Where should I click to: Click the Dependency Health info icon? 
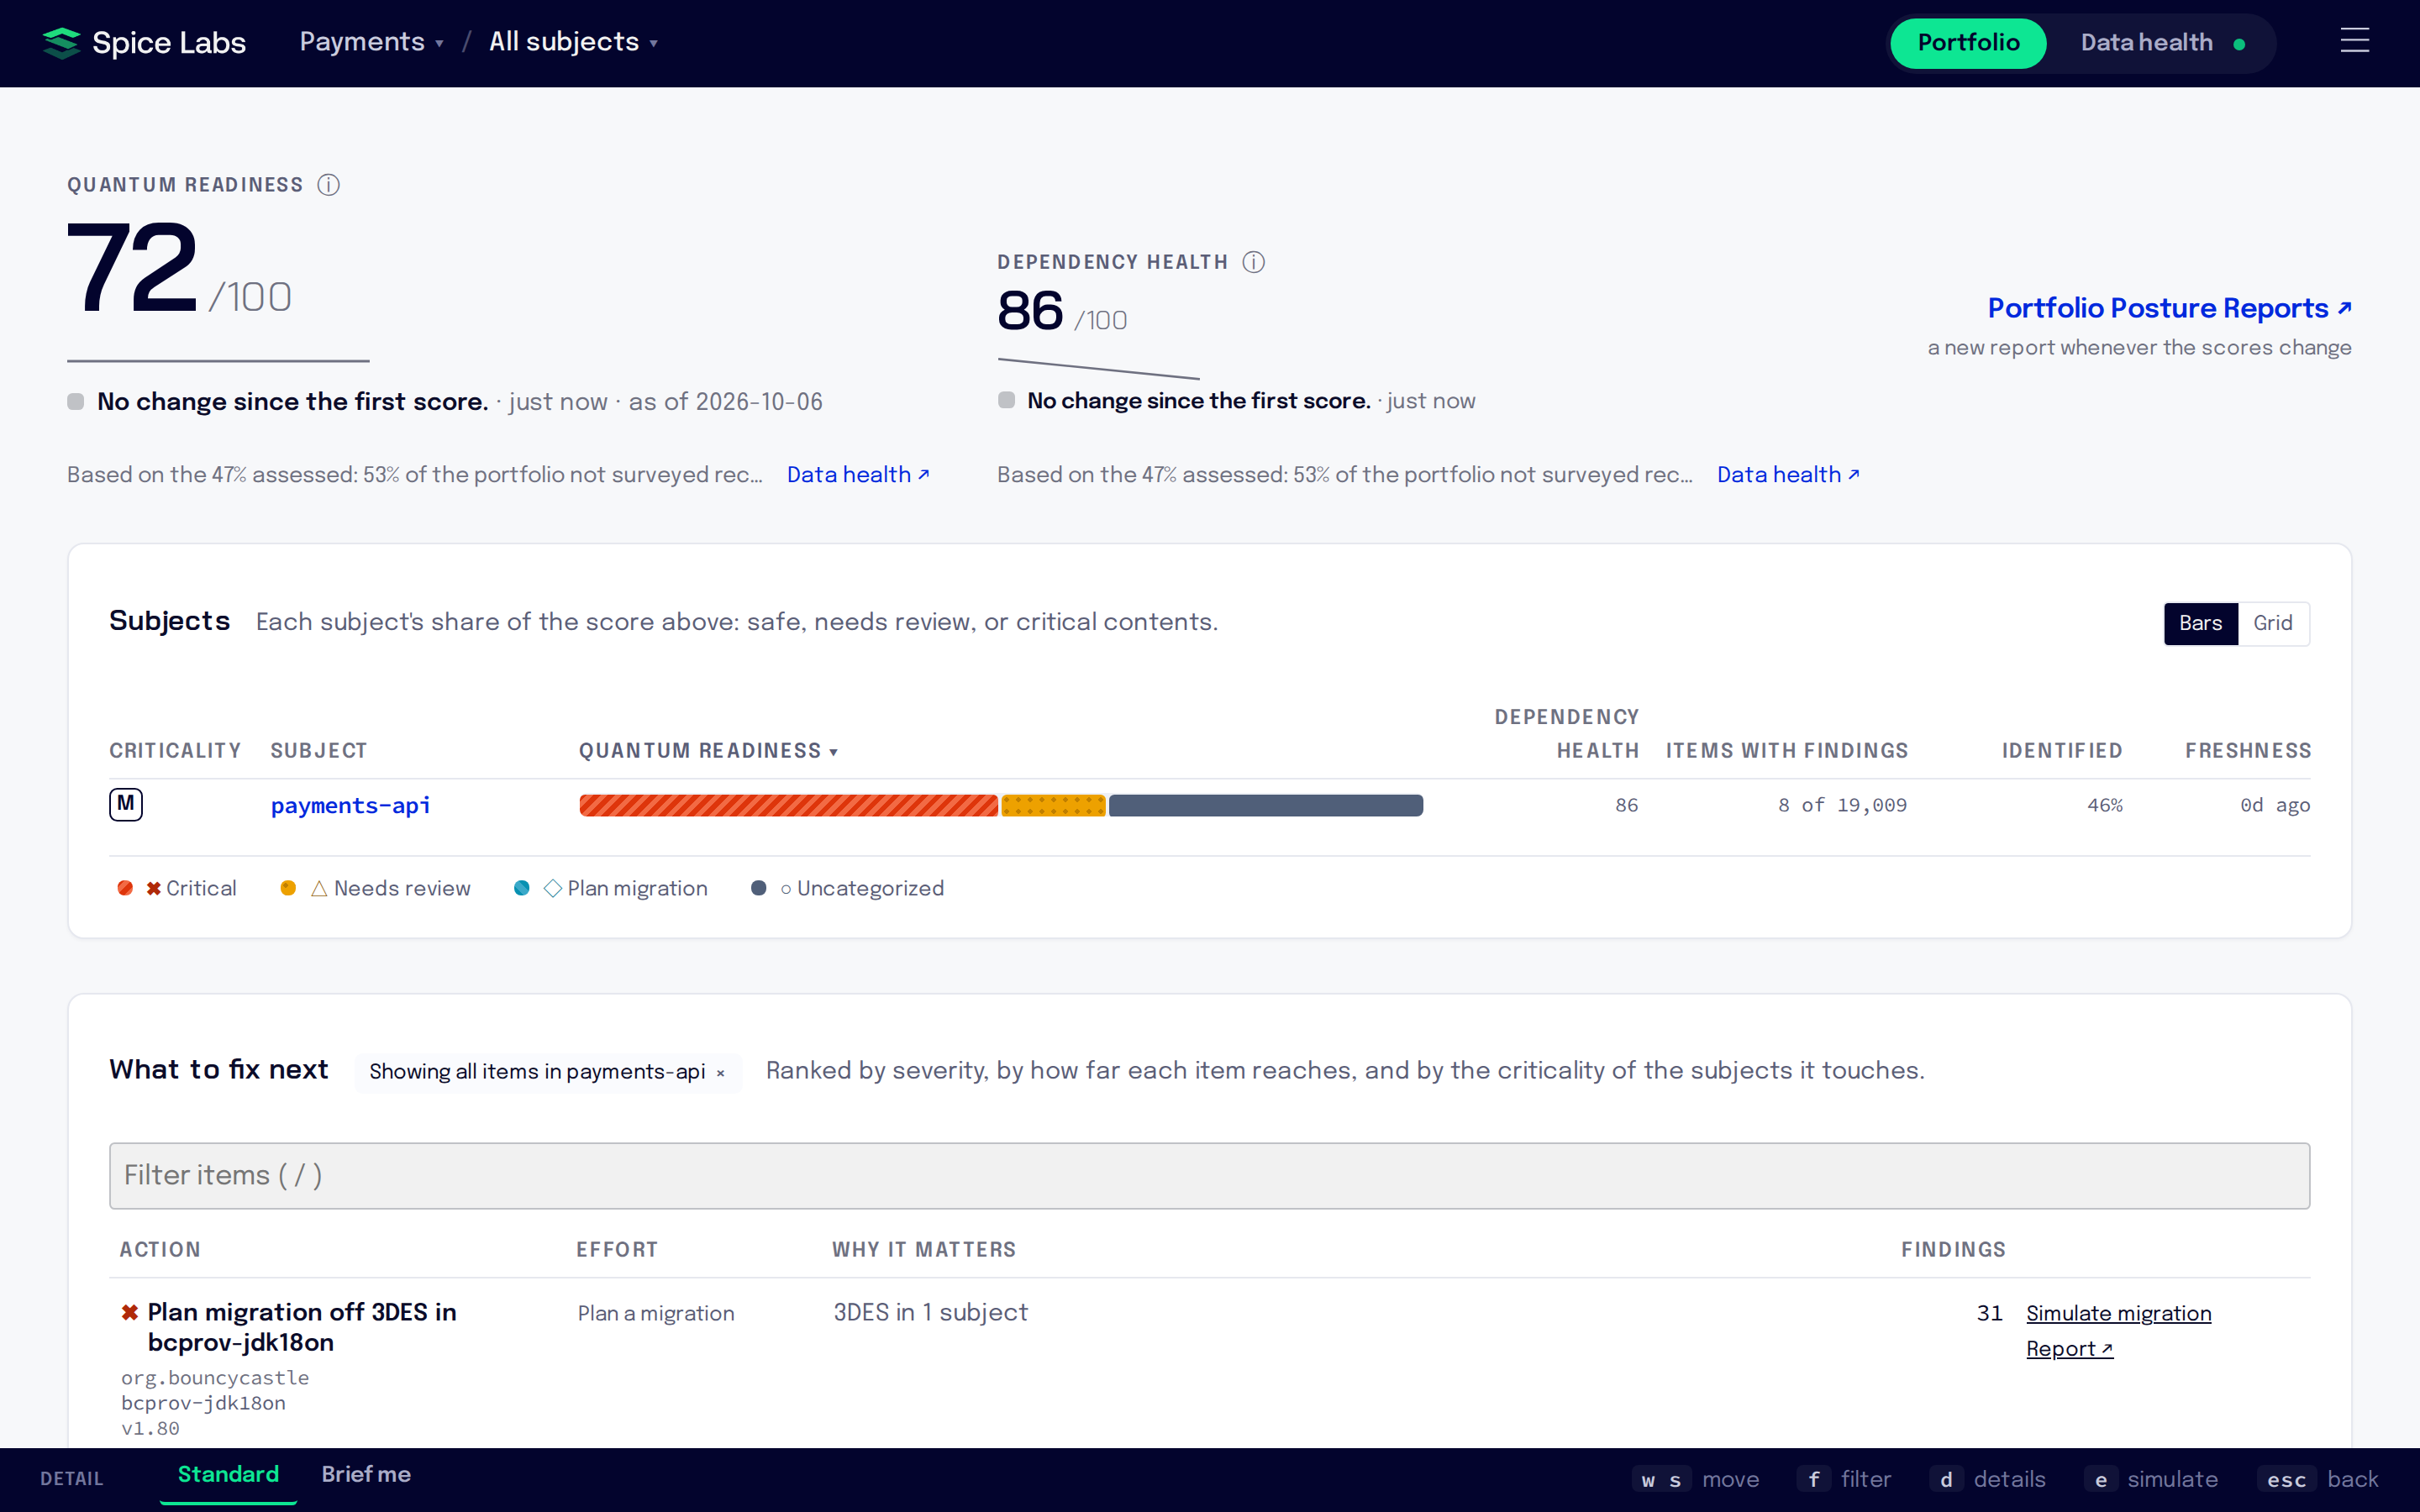[1253, 262]
